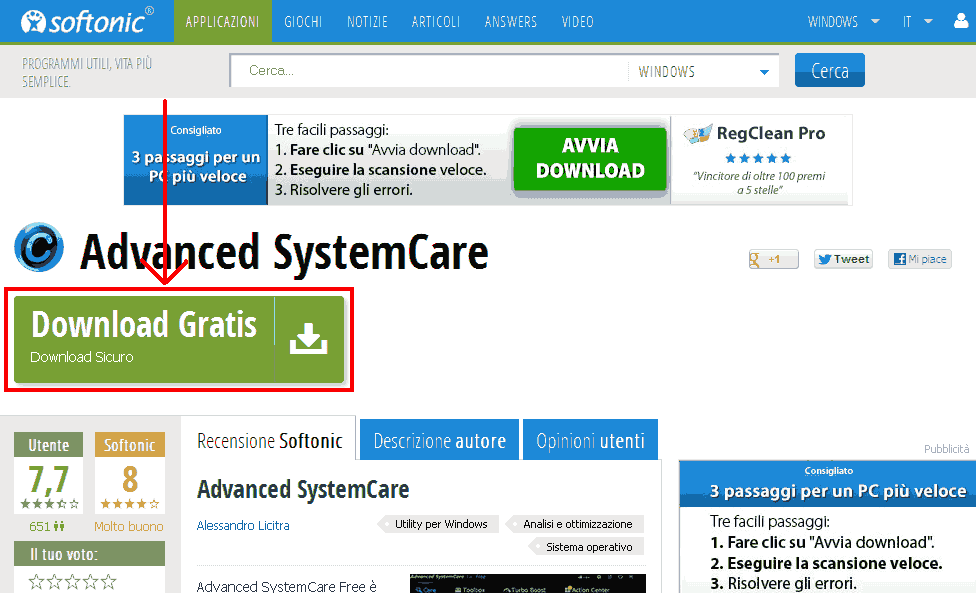The image size is (976, 593).
Task: Open the Alessandro Licitra author link
Action: [x=243, y=525]
